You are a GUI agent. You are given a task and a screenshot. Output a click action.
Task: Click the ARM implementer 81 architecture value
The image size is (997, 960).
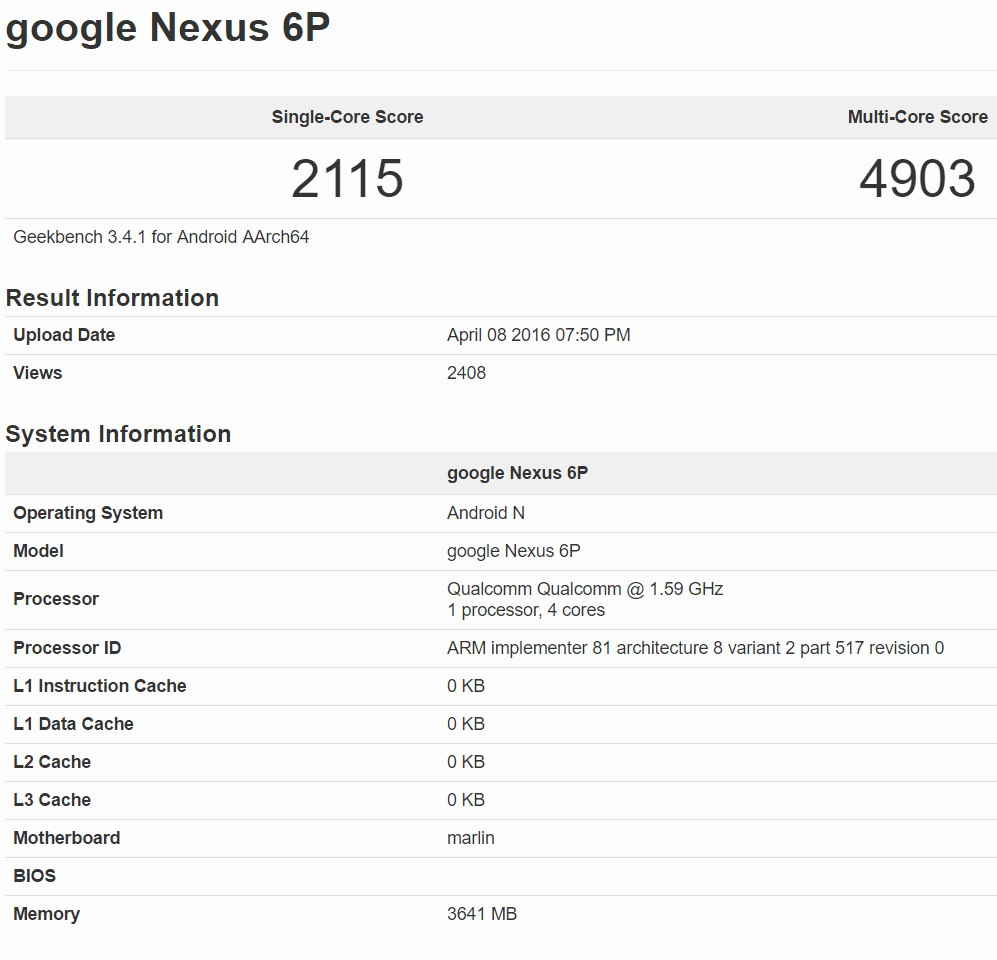pyautogui.click(x=696, y=648)
